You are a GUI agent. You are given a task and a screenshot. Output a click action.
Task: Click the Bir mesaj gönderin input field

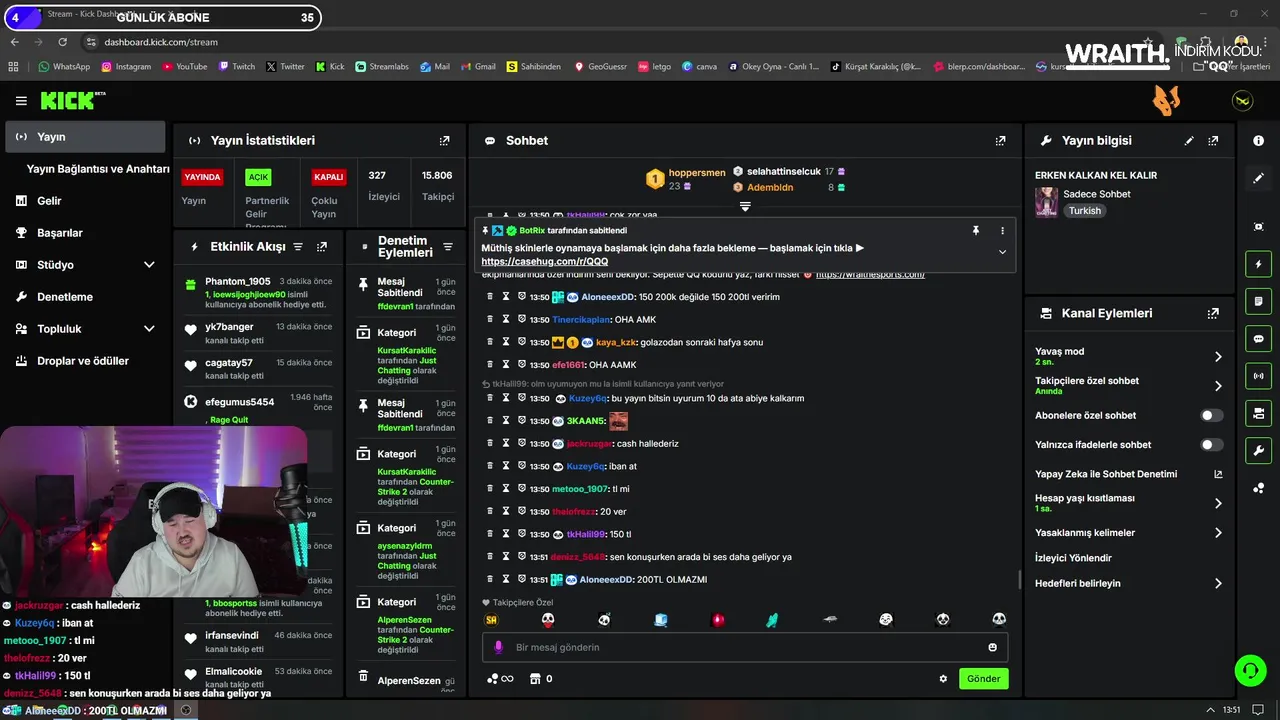pos(745,647)
